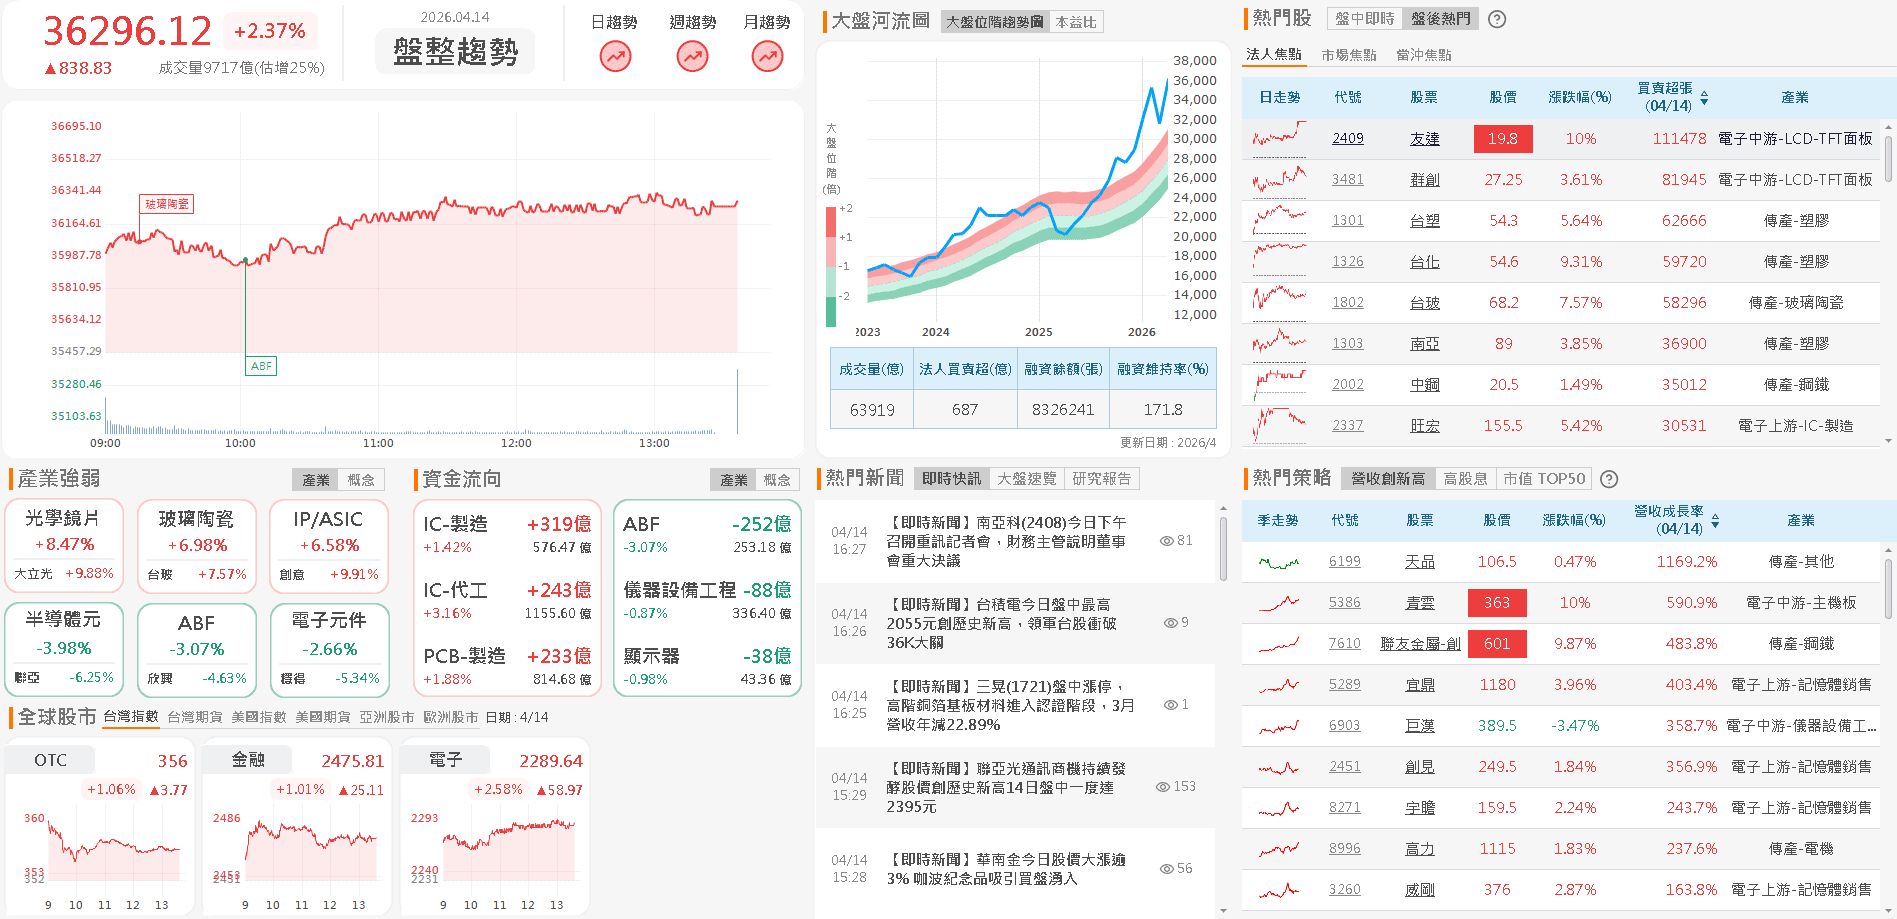Open stock name link 台塑
The width and height of the screenshot is (1897, 919).
(1425, 221)
